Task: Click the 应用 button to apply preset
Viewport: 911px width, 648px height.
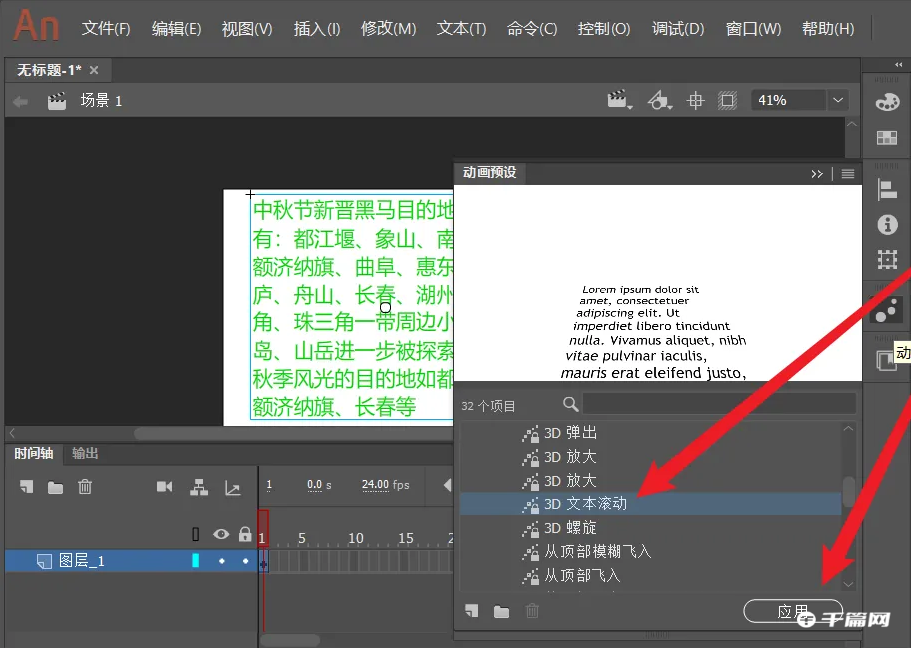Action: pyautogui.click(x=791, y=610)
